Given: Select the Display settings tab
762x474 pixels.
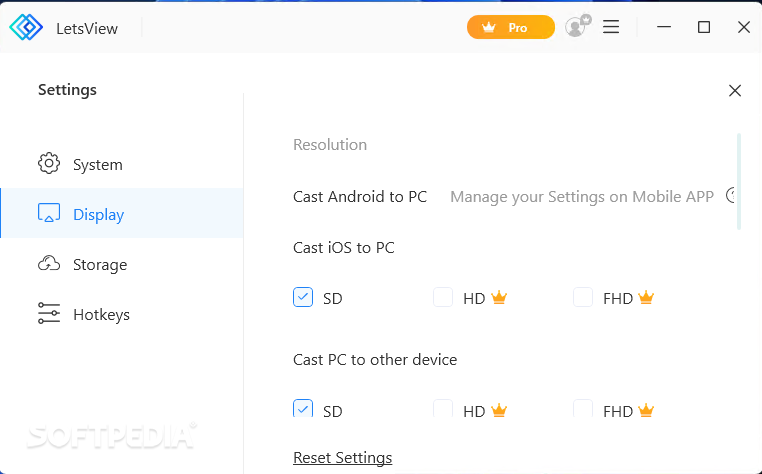Looking at the screenshot, I should point(121,214).
